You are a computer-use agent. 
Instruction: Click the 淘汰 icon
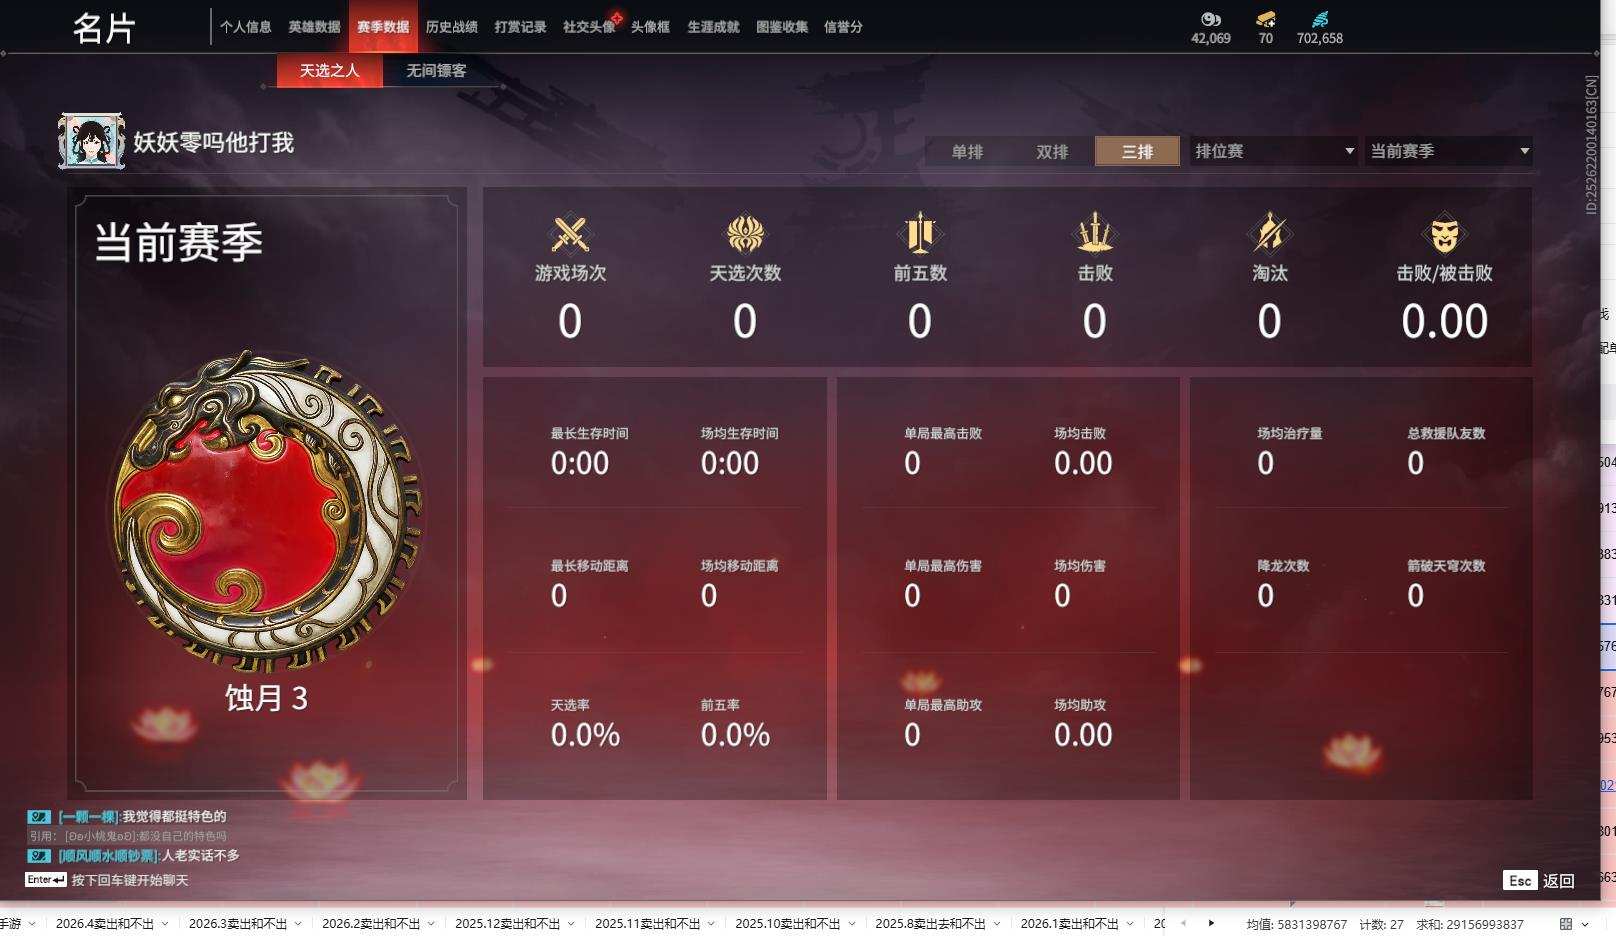1270,234
